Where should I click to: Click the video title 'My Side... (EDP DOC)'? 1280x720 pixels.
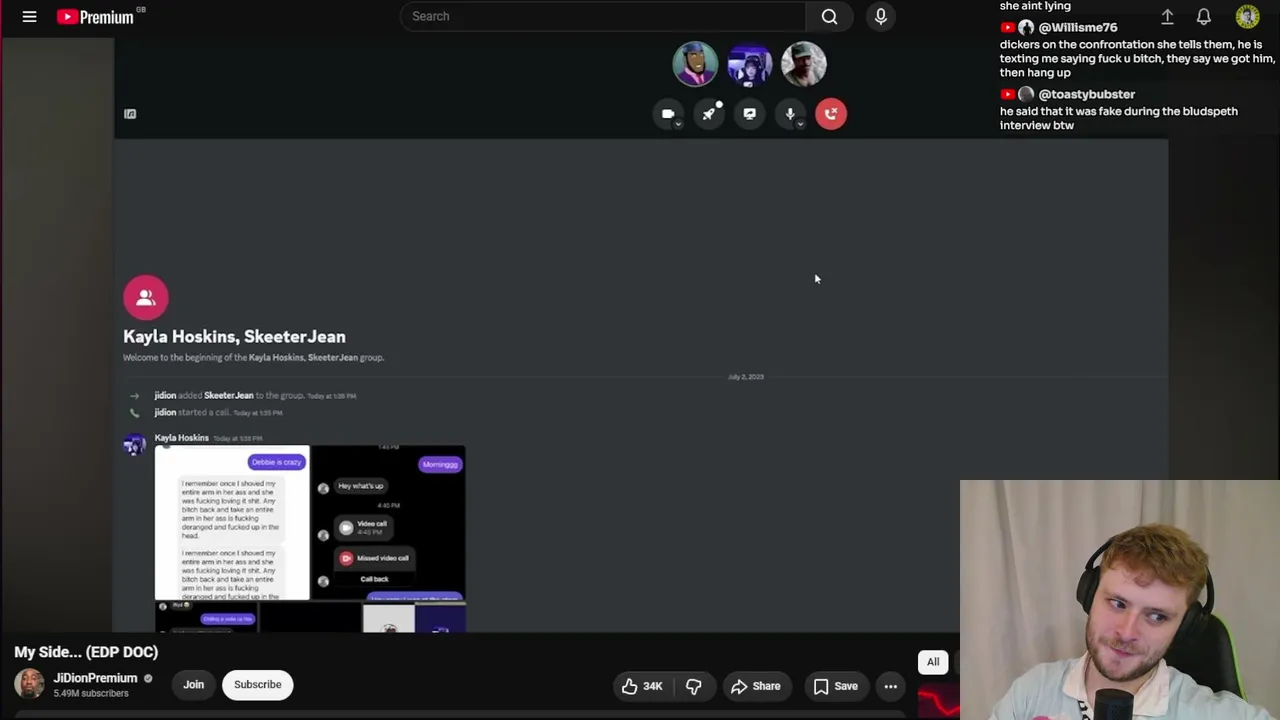click(x=86, y=652)
